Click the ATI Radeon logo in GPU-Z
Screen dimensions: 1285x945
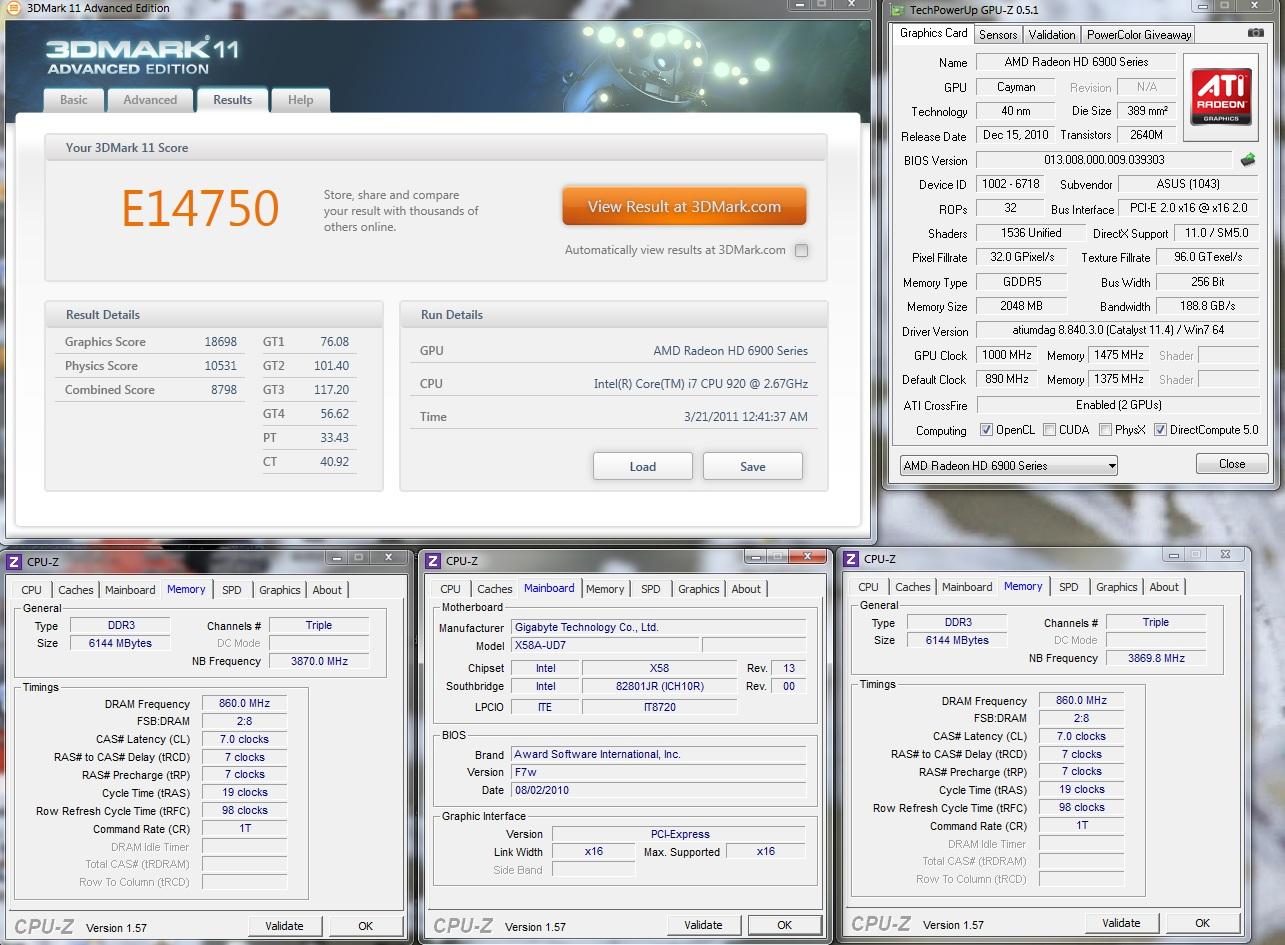point(1221,97)
